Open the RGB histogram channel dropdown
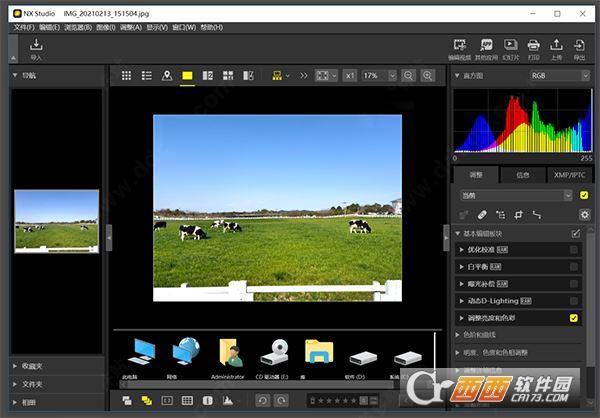 [x=560, y=75]
